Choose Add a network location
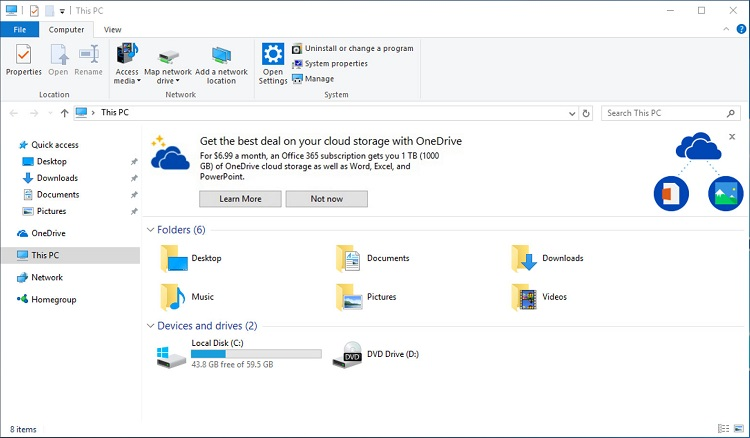This screenshot has height=438, width=750. click(221, 64)
